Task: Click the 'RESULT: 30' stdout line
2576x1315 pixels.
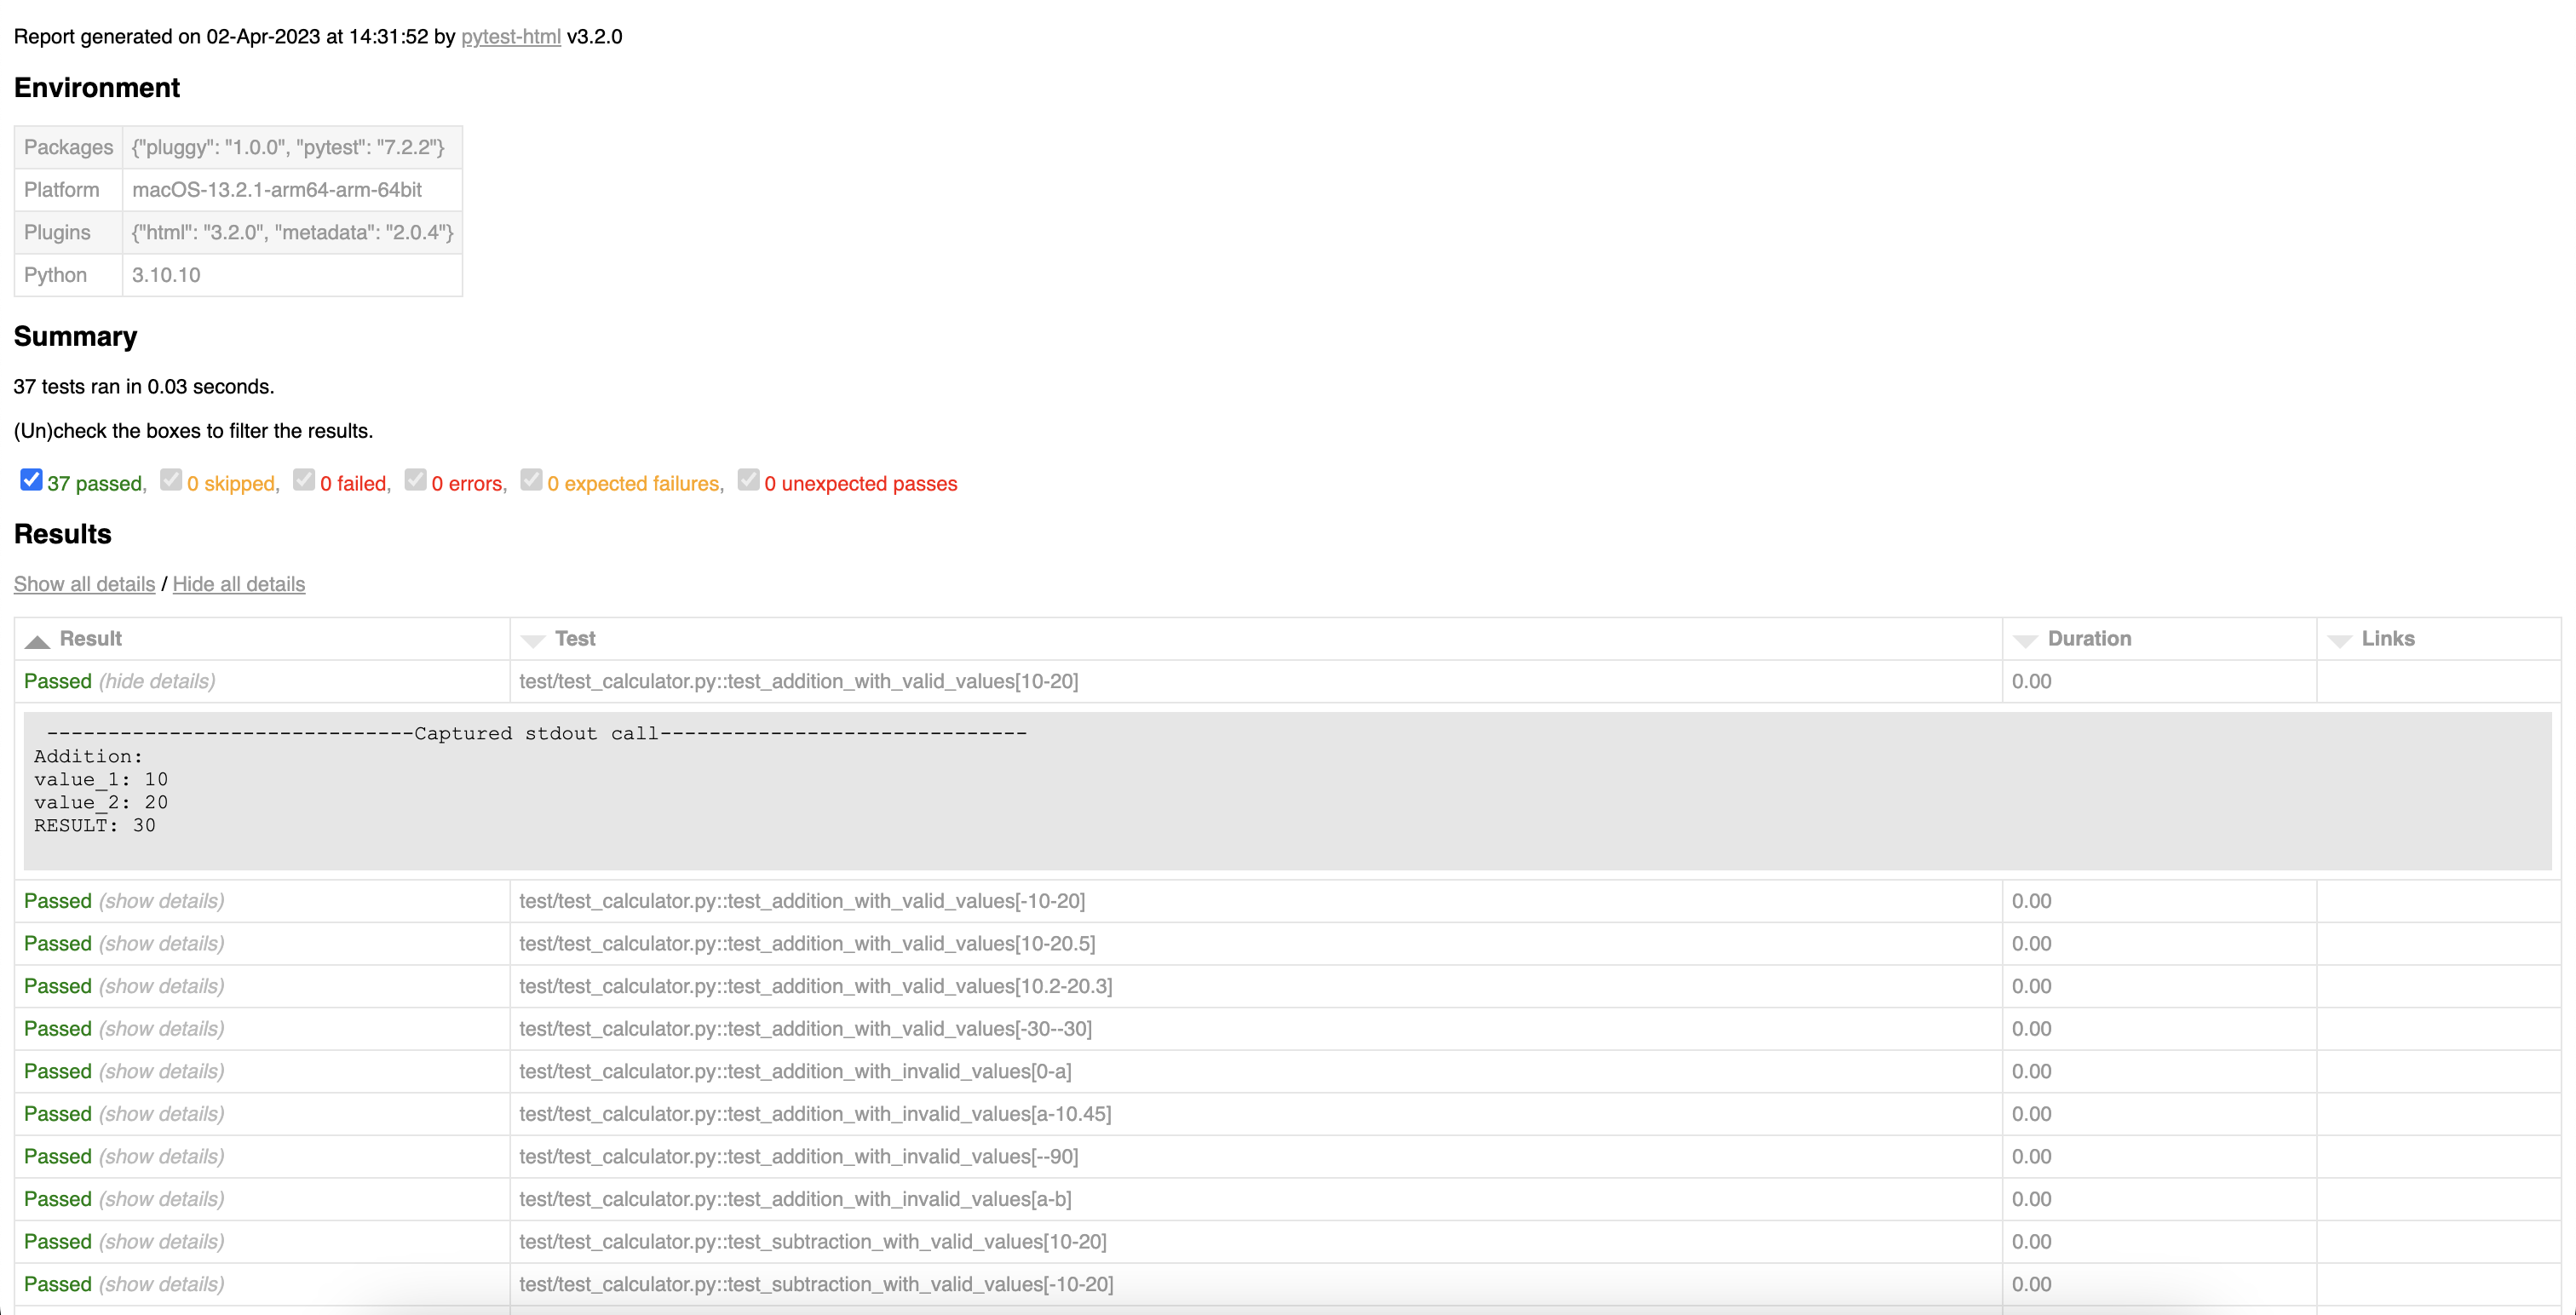Action: point(95,826)
